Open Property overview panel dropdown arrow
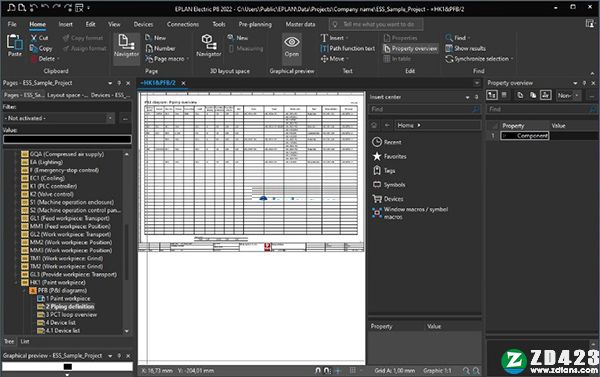 coord(575,83)
